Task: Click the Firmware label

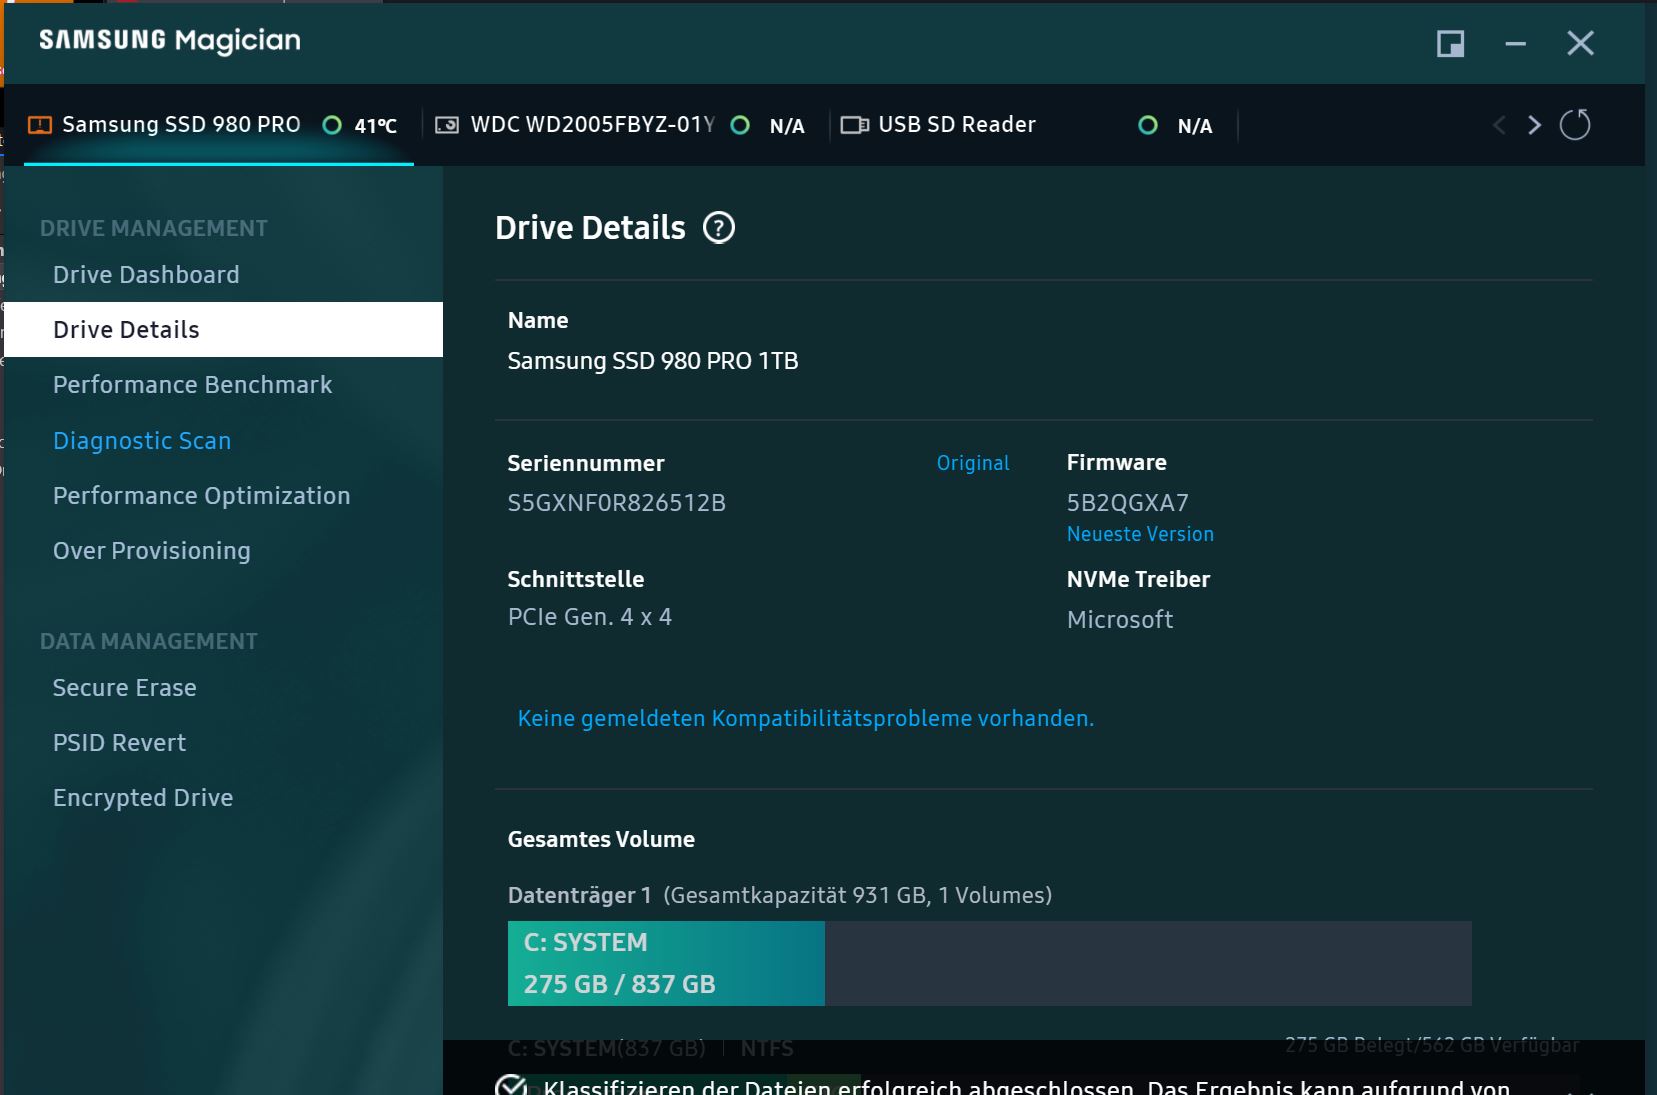Action: (x=1116, y=462)
